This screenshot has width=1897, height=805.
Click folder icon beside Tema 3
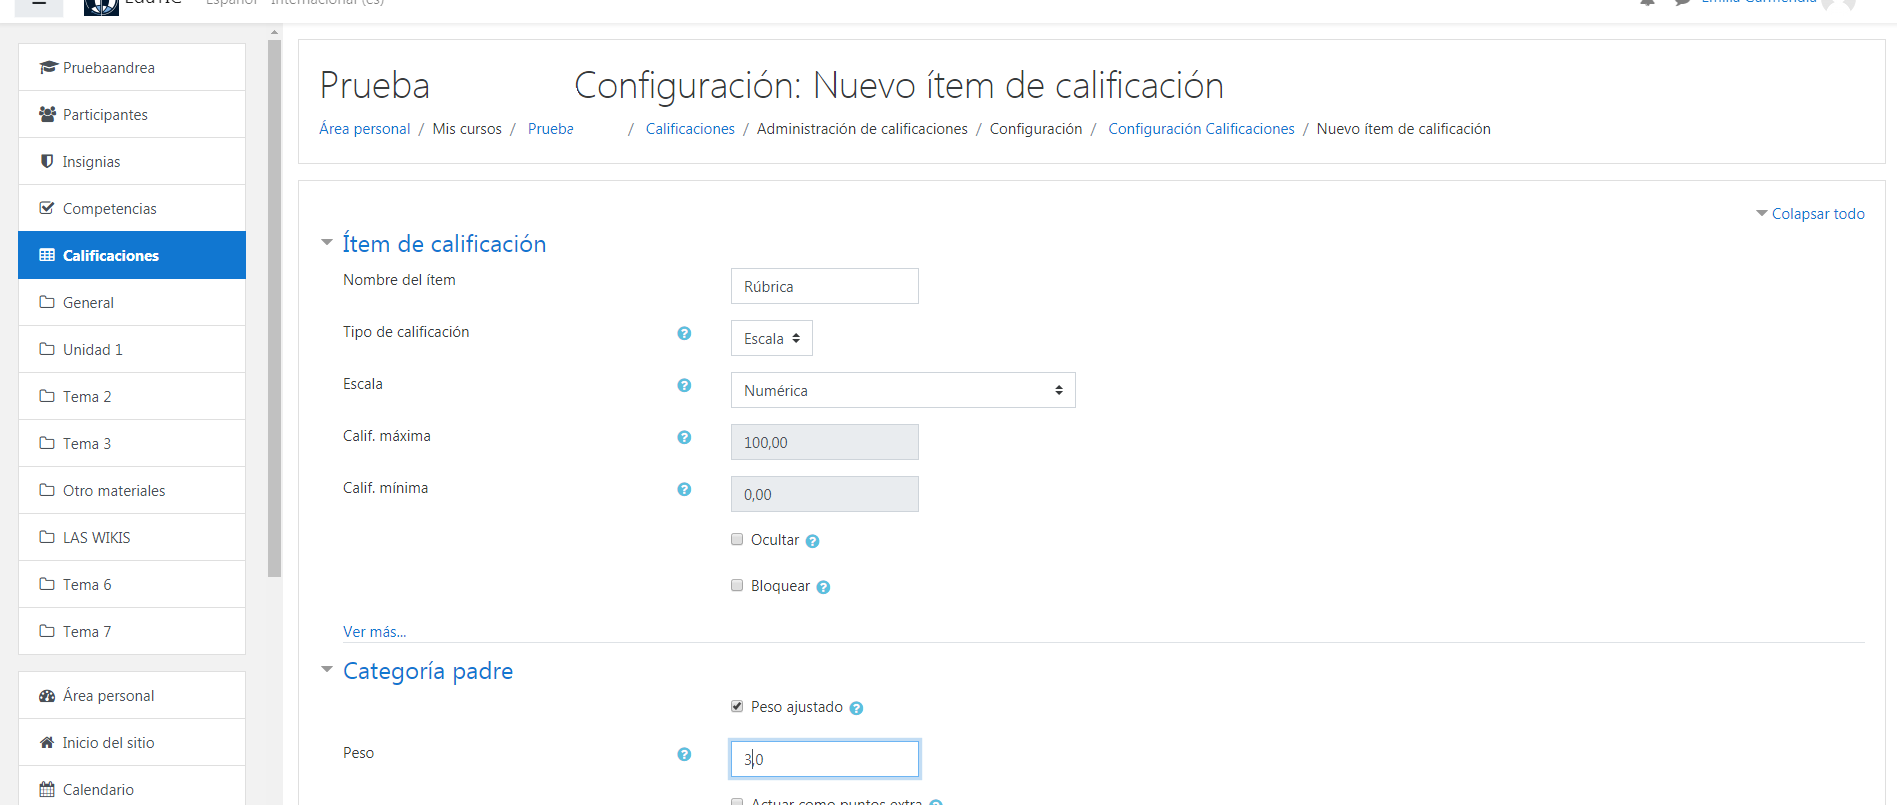coord(47,443)
